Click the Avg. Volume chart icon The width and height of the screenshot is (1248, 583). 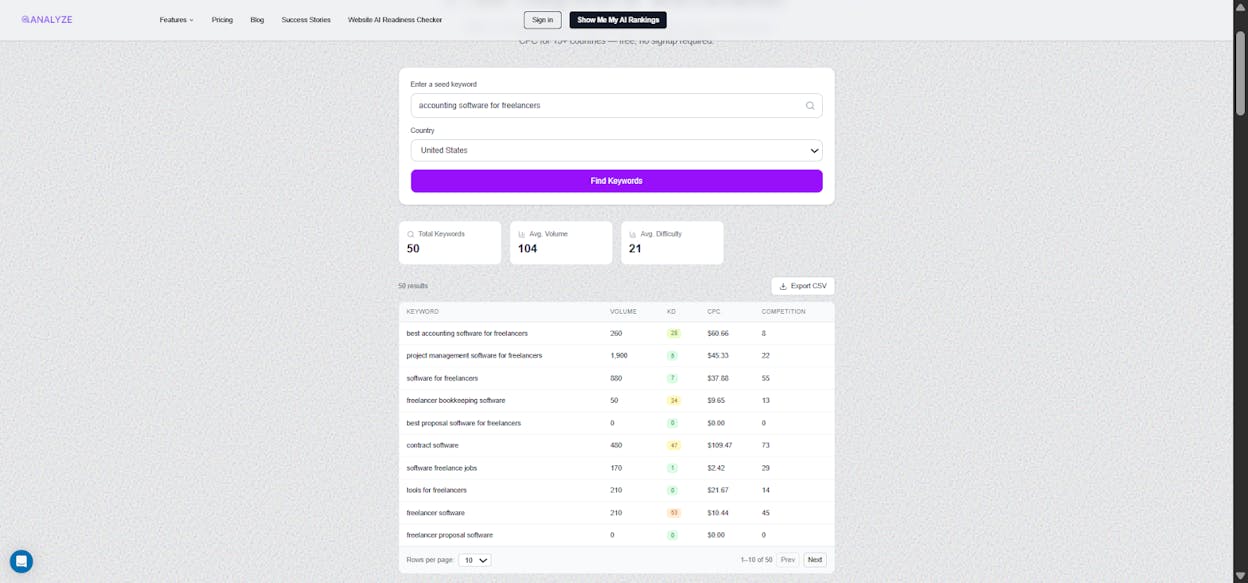(522, 234)
